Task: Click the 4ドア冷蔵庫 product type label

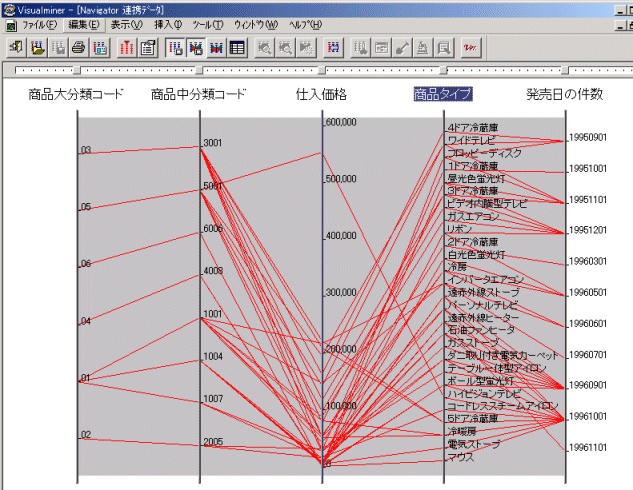Action: point(473,128)
